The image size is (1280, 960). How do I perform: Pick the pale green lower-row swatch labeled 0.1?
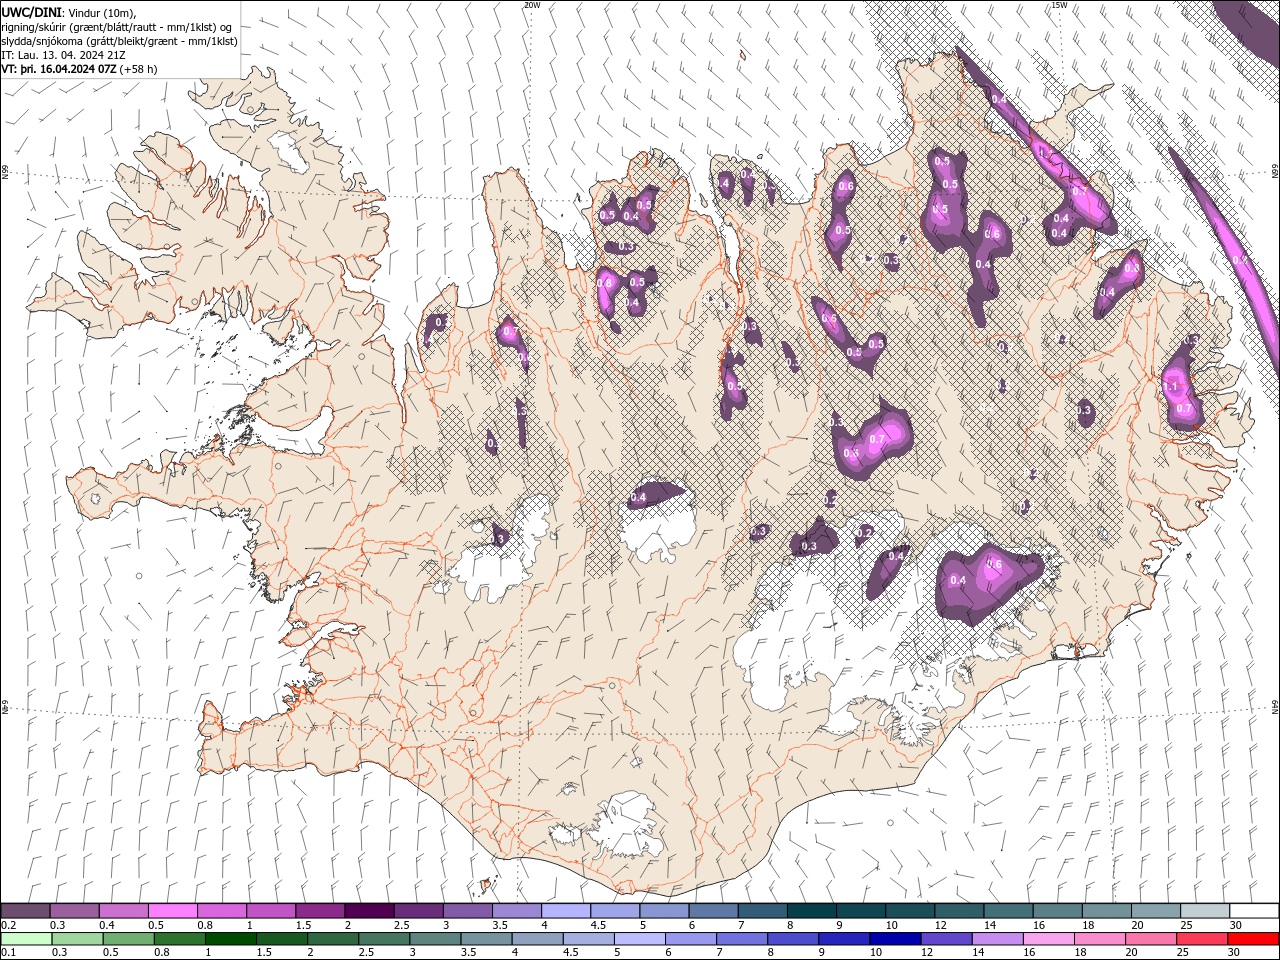pyautogui.click(x=25, y=939)
